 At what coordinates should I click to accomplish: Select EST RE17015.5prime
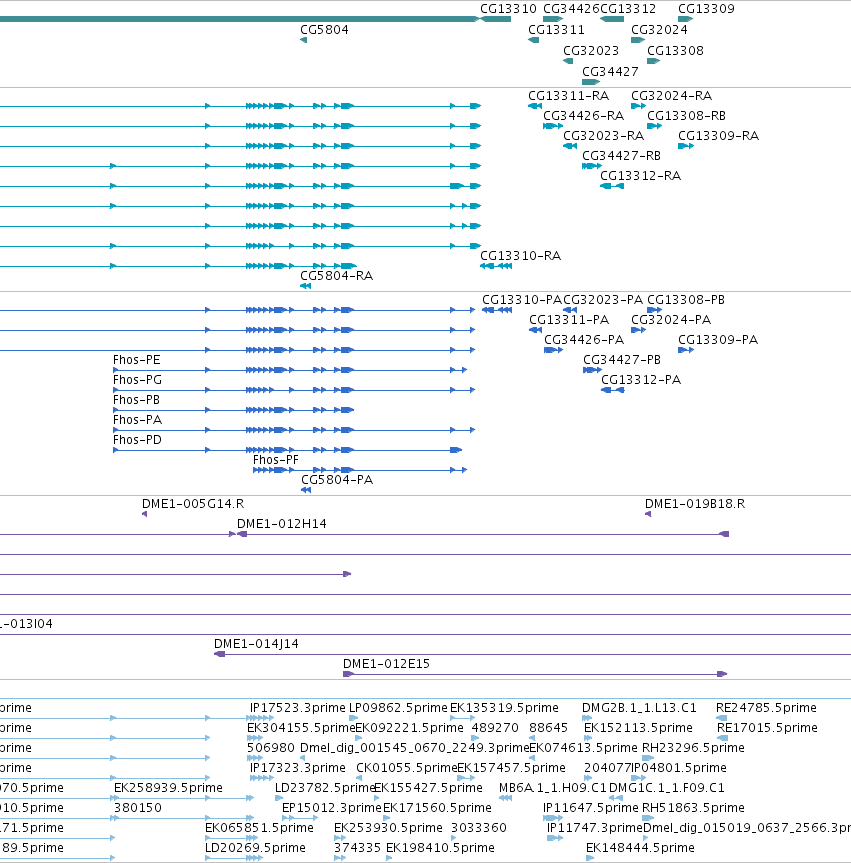[767, 728]
